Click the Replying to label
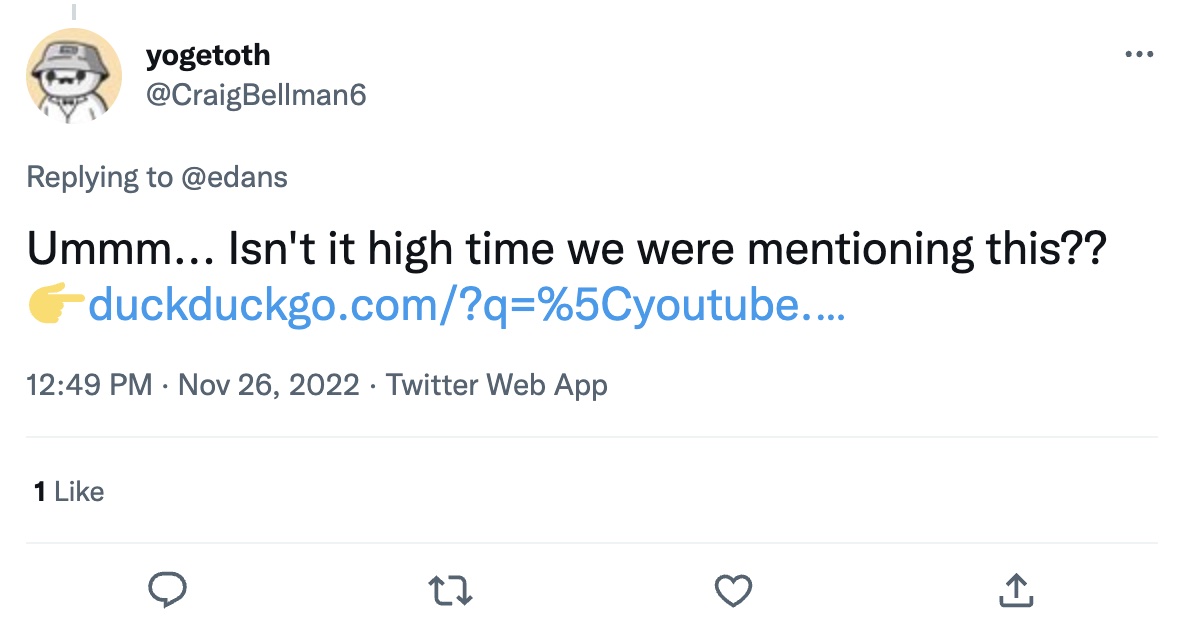1186x626 pixels. click(x=99, y=177)
